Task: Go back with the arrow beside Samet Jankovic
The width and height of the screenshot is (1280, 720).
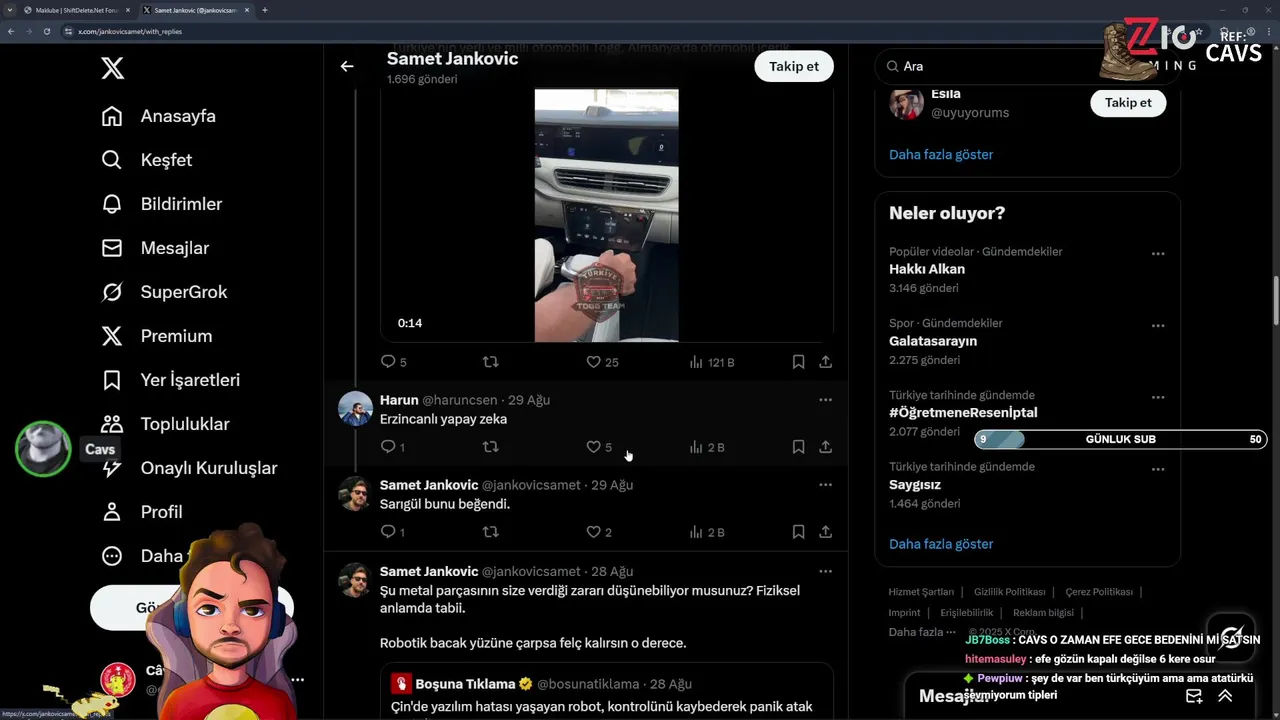Action: pos(347,66)
